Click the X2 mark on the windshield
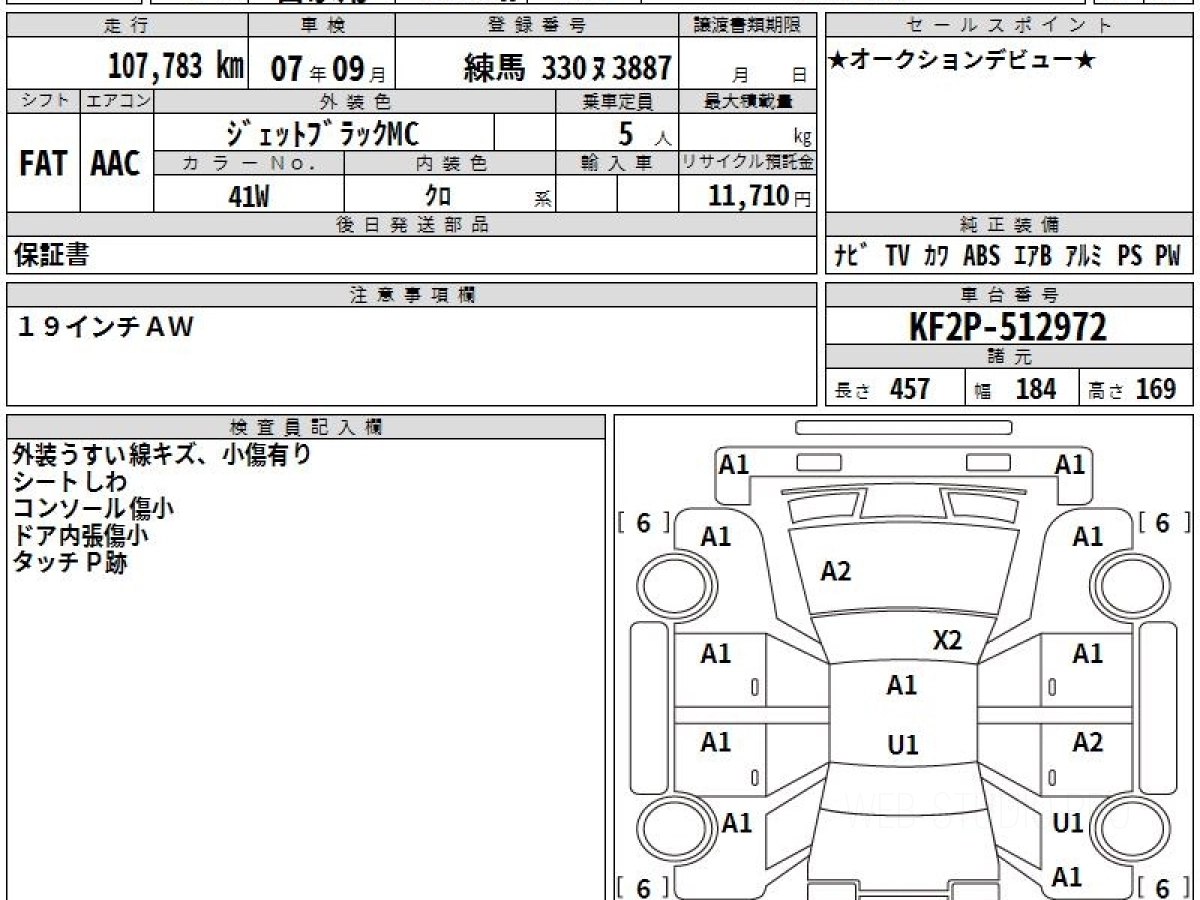 click(x=947, y=640)
